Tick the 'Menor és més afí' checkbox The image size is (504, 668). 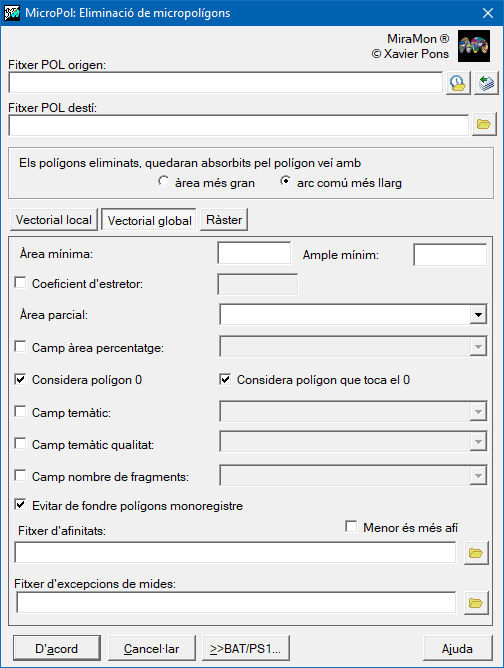point(351,527)
